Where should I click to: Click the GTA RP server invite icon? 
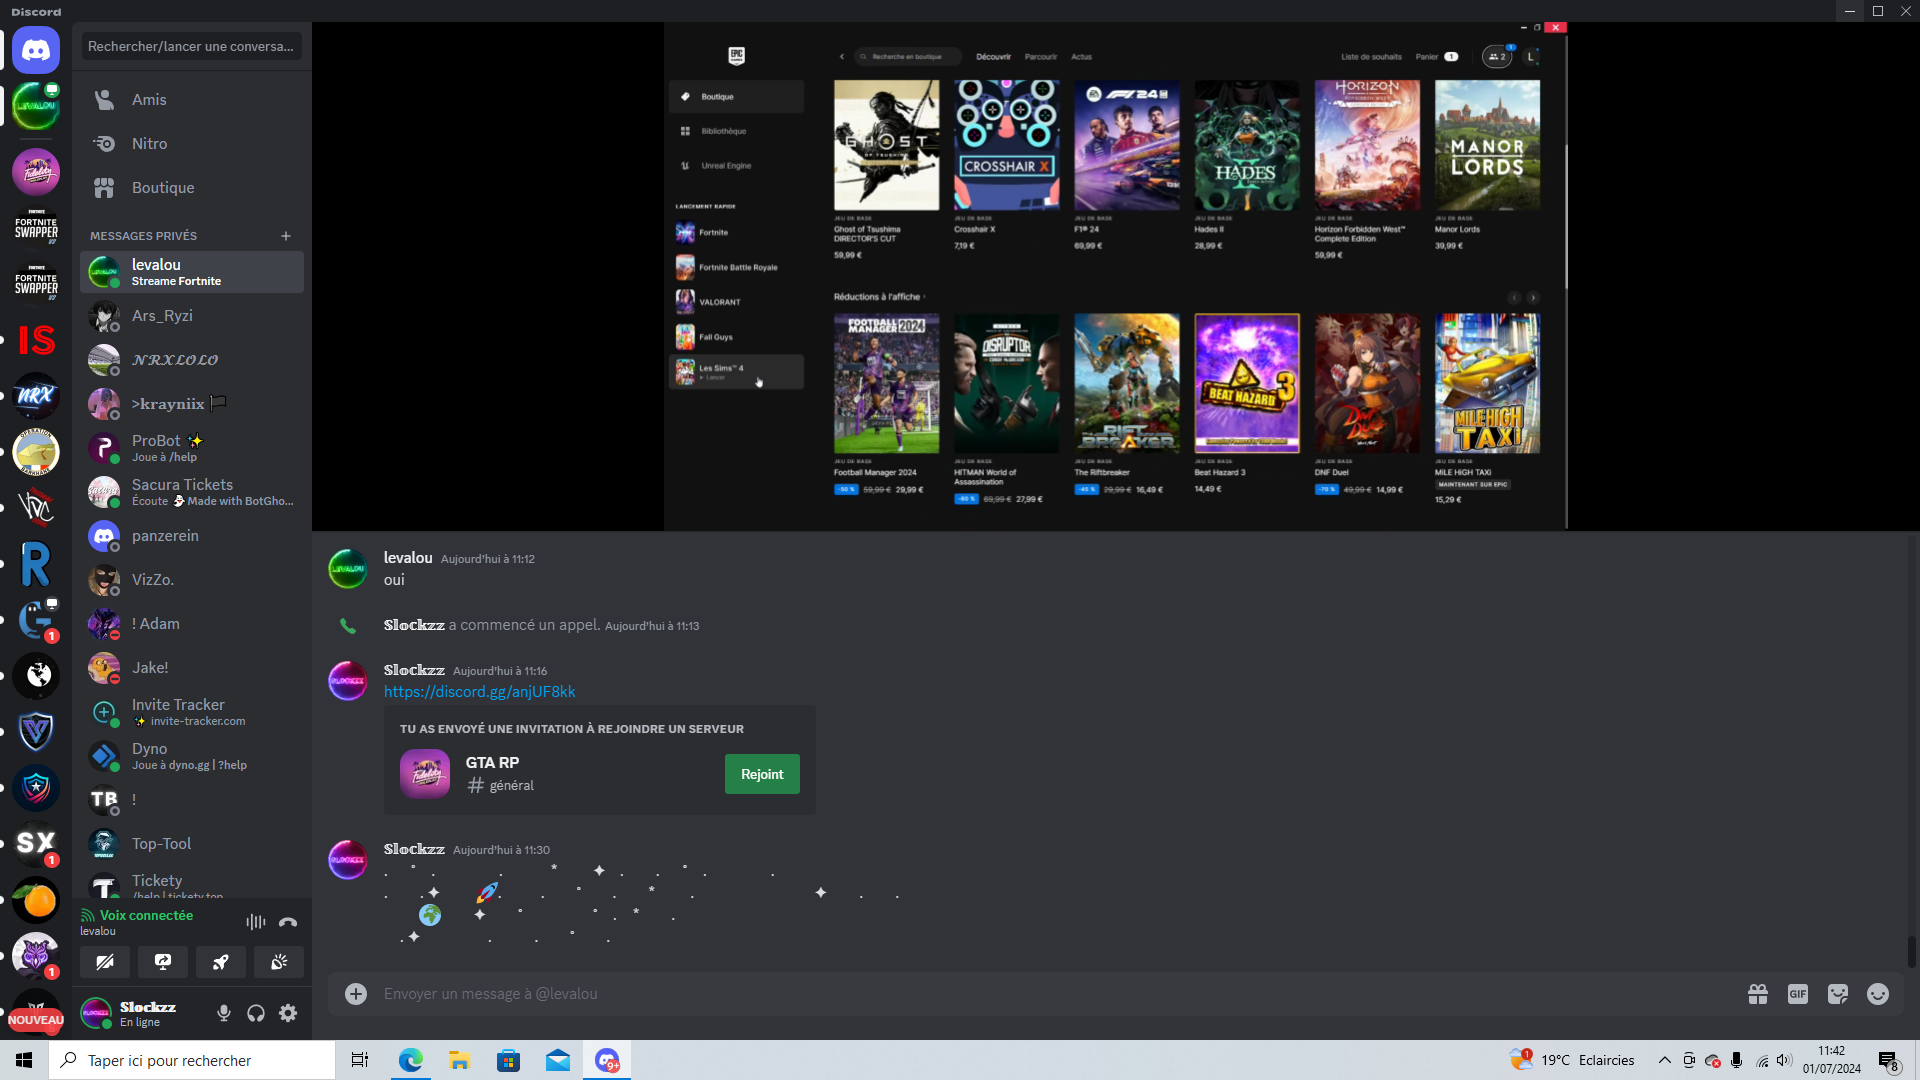point(425,774)
